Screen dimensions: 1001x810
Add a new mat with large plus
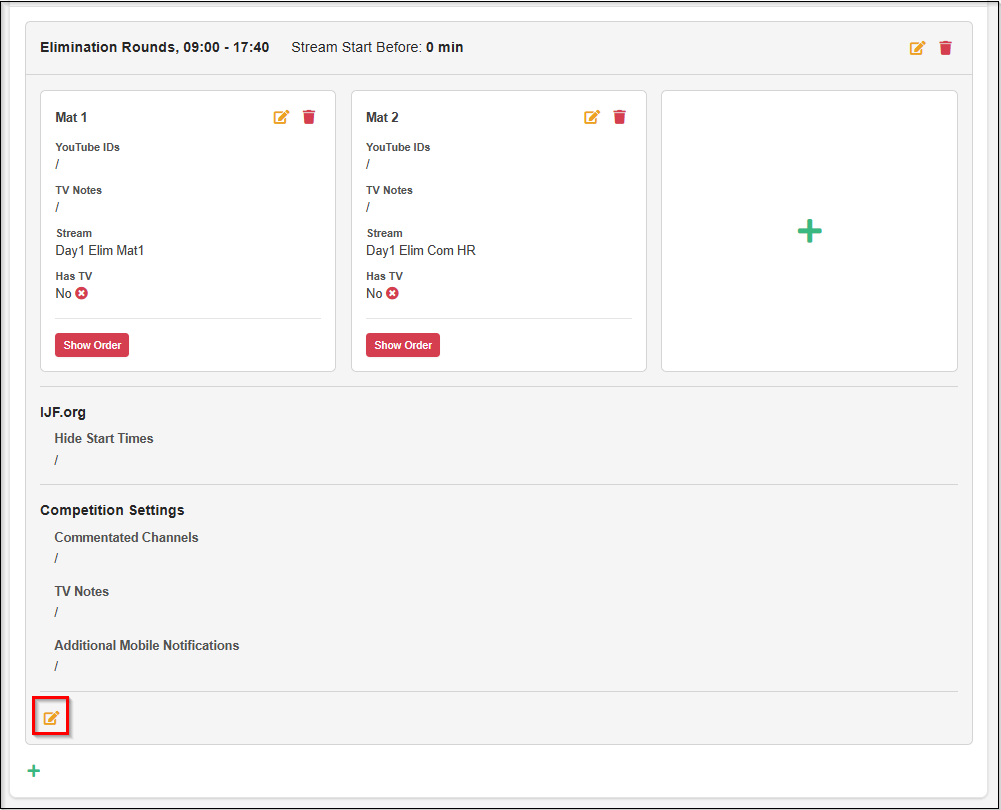point(809,232)
